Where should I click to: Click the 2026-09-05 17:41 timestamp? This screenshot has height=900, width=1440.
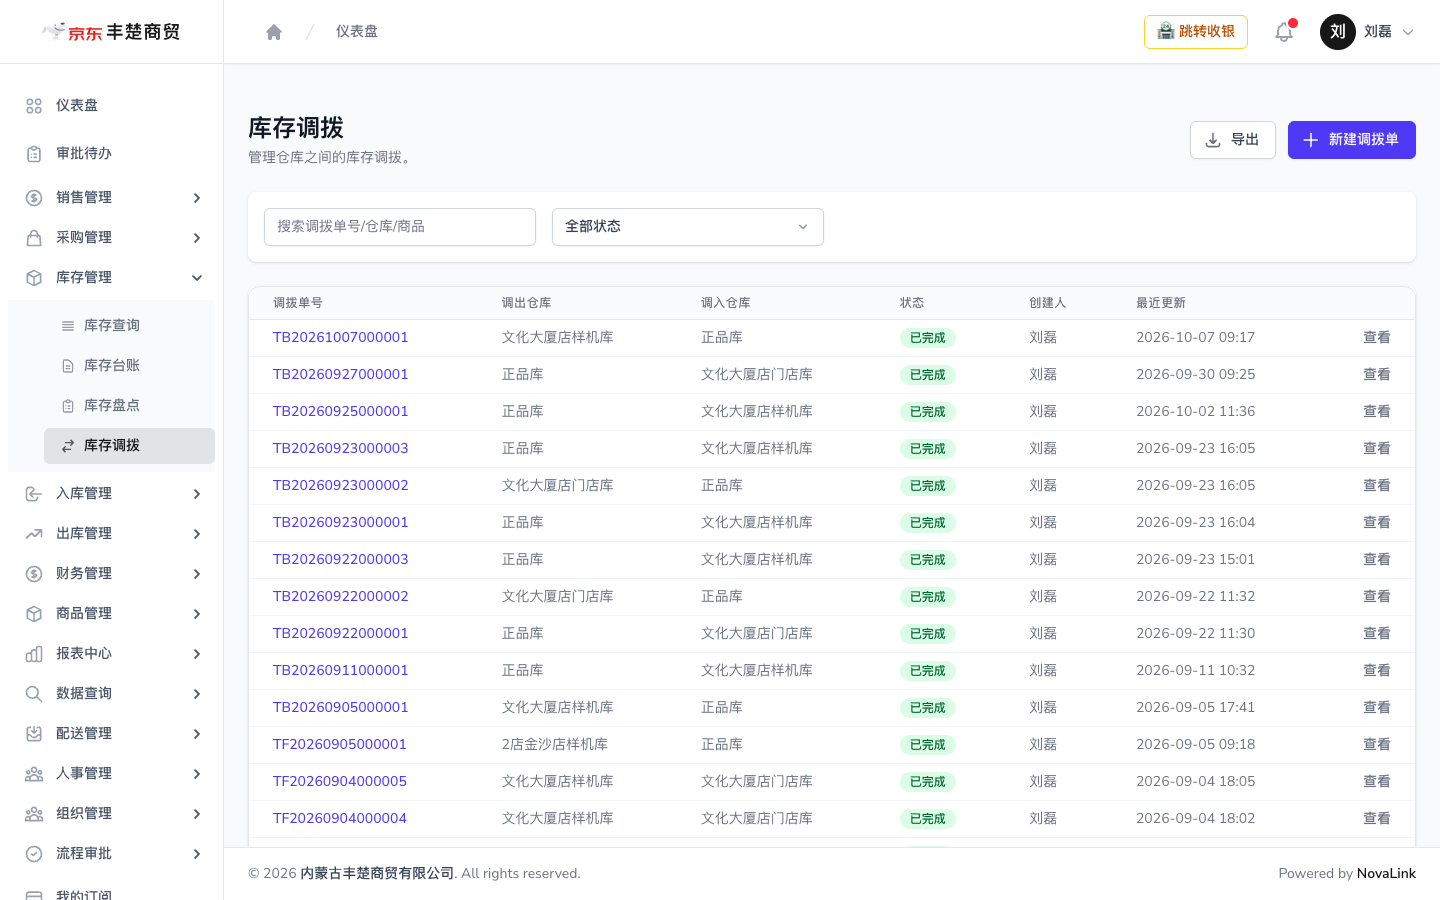1196,708
